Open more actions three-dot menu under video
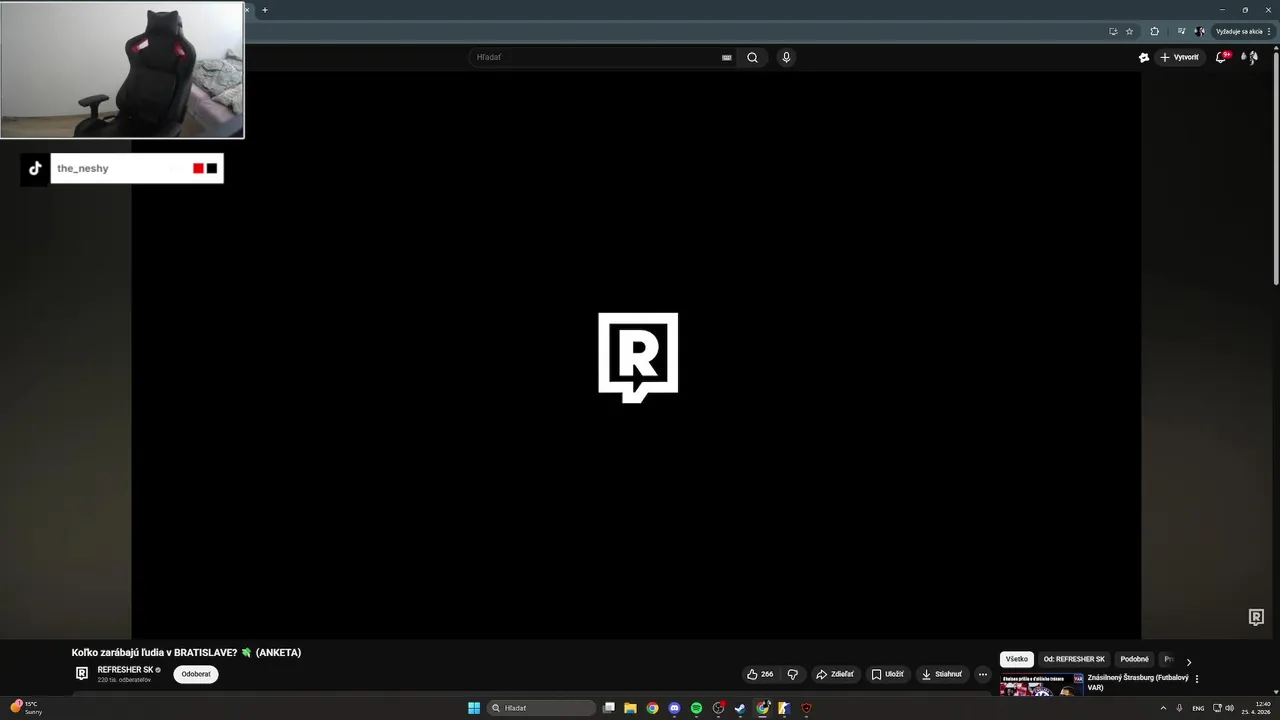This screenshot has width=1280, height=720. click(x=983, y=674)
